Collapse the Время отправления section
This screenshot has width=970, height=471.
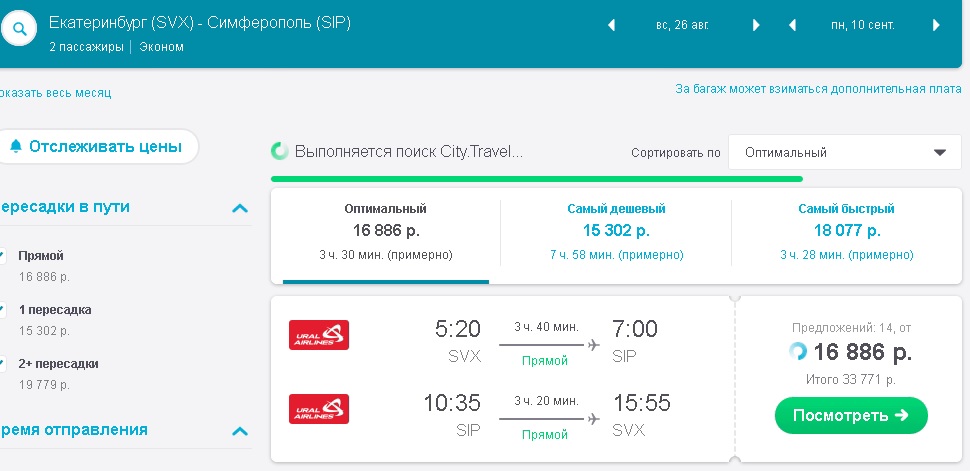pyautogui.click(x=239, y=431)
